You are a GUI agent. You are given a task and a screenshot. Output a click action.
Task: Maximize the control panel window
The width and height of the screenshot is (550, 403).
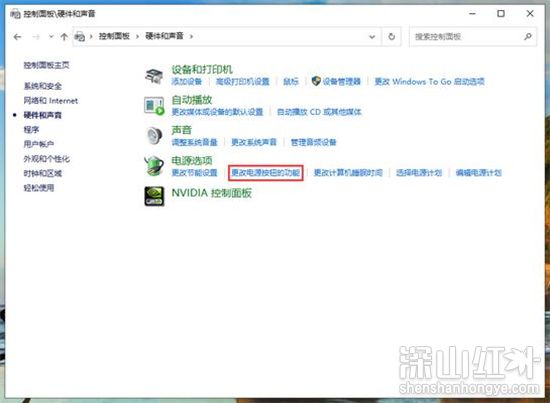501,14
